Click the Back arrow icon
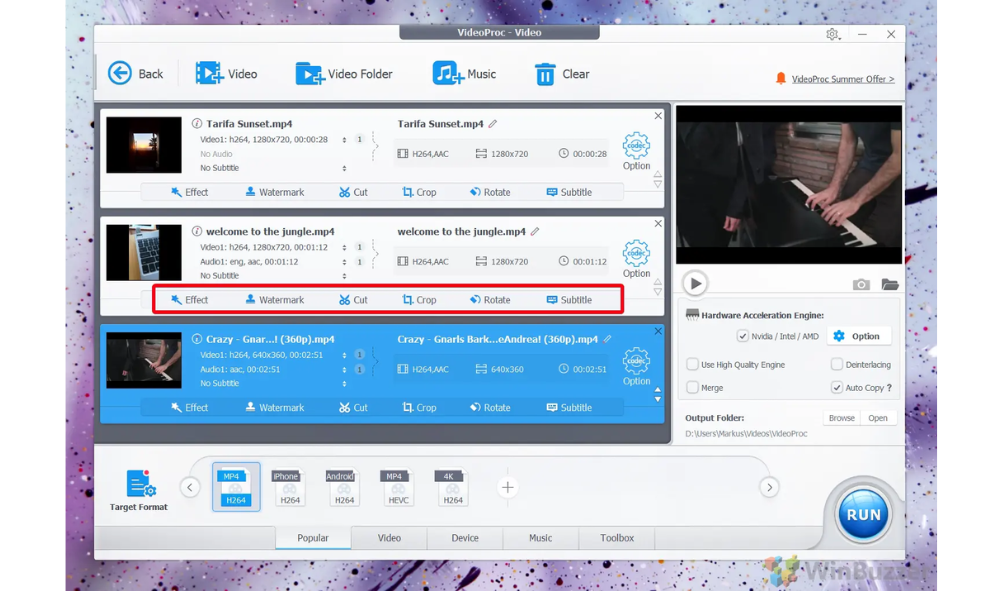Viewport: 1004px width, 591px height. click(x=120, y=73)
